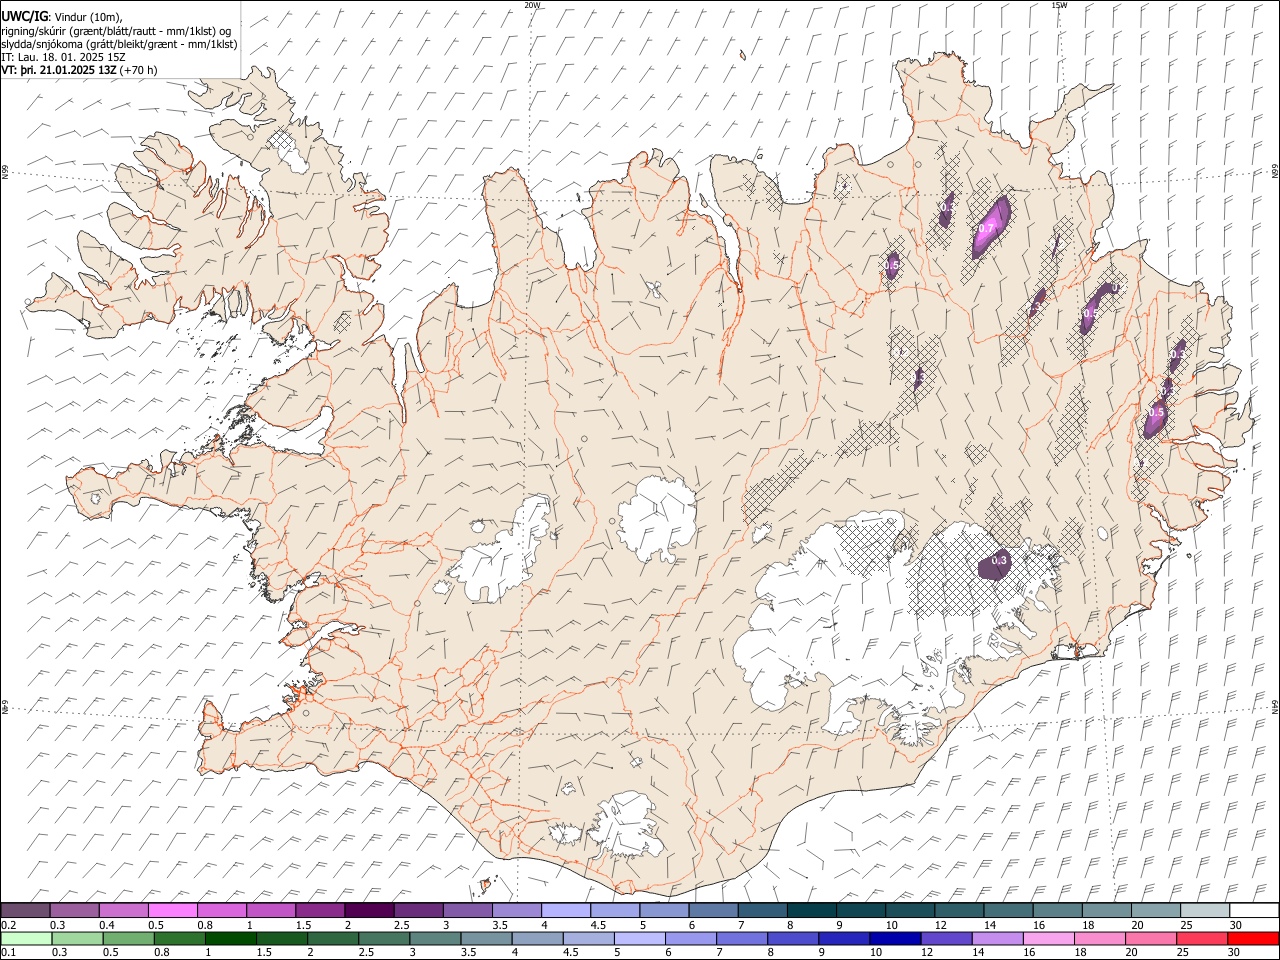The width and height of the screenshot is (1280, 960).
Task: Select the pink 20 swatch in bottom legend row
Action: [x=1149, y=938]
